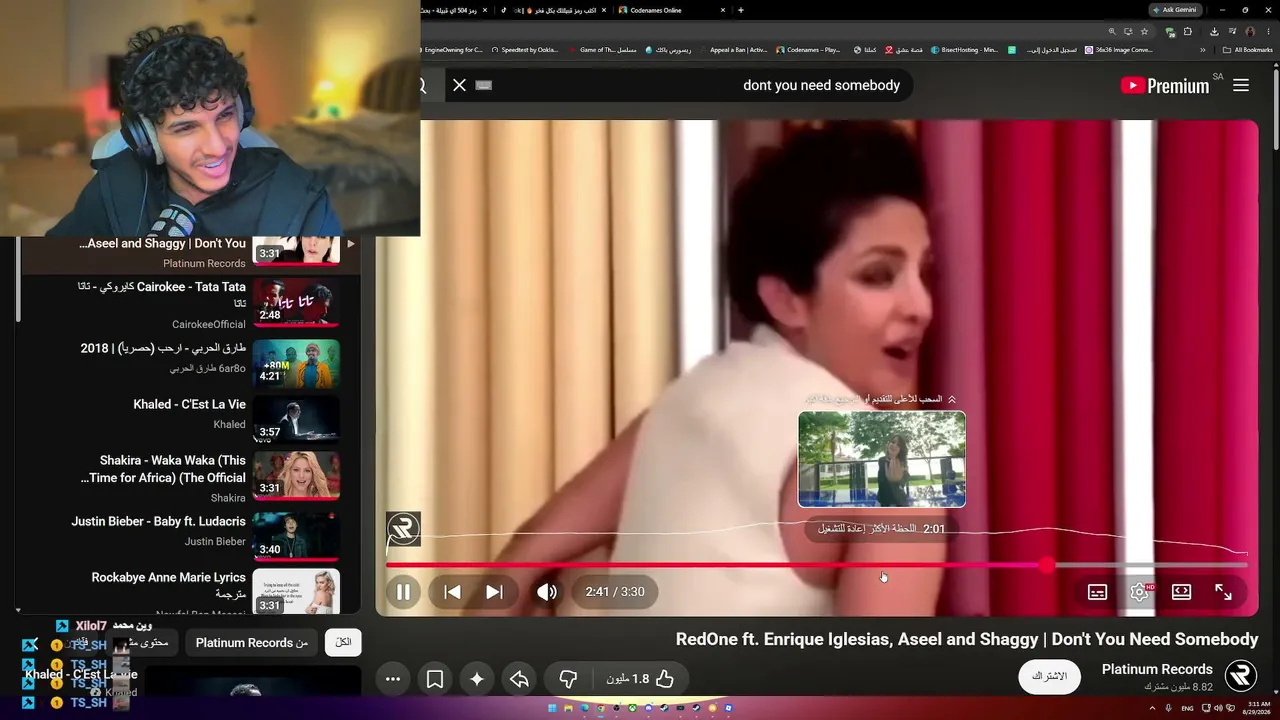
Task: Mute the video volume
Action: [546, 592]
